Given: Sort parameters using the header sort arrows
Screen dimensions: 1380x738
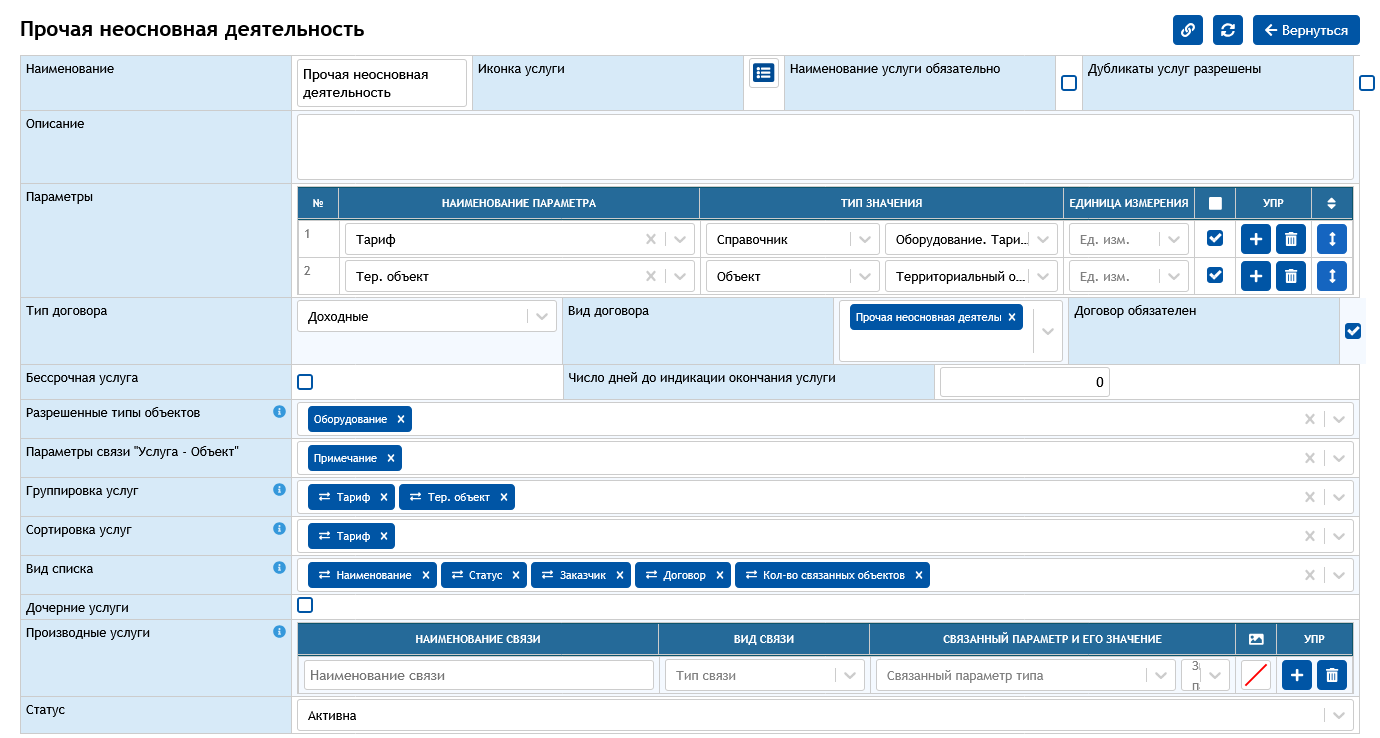Looking at the screenshot, I should pyautogui.click(x=1331, y=203).
